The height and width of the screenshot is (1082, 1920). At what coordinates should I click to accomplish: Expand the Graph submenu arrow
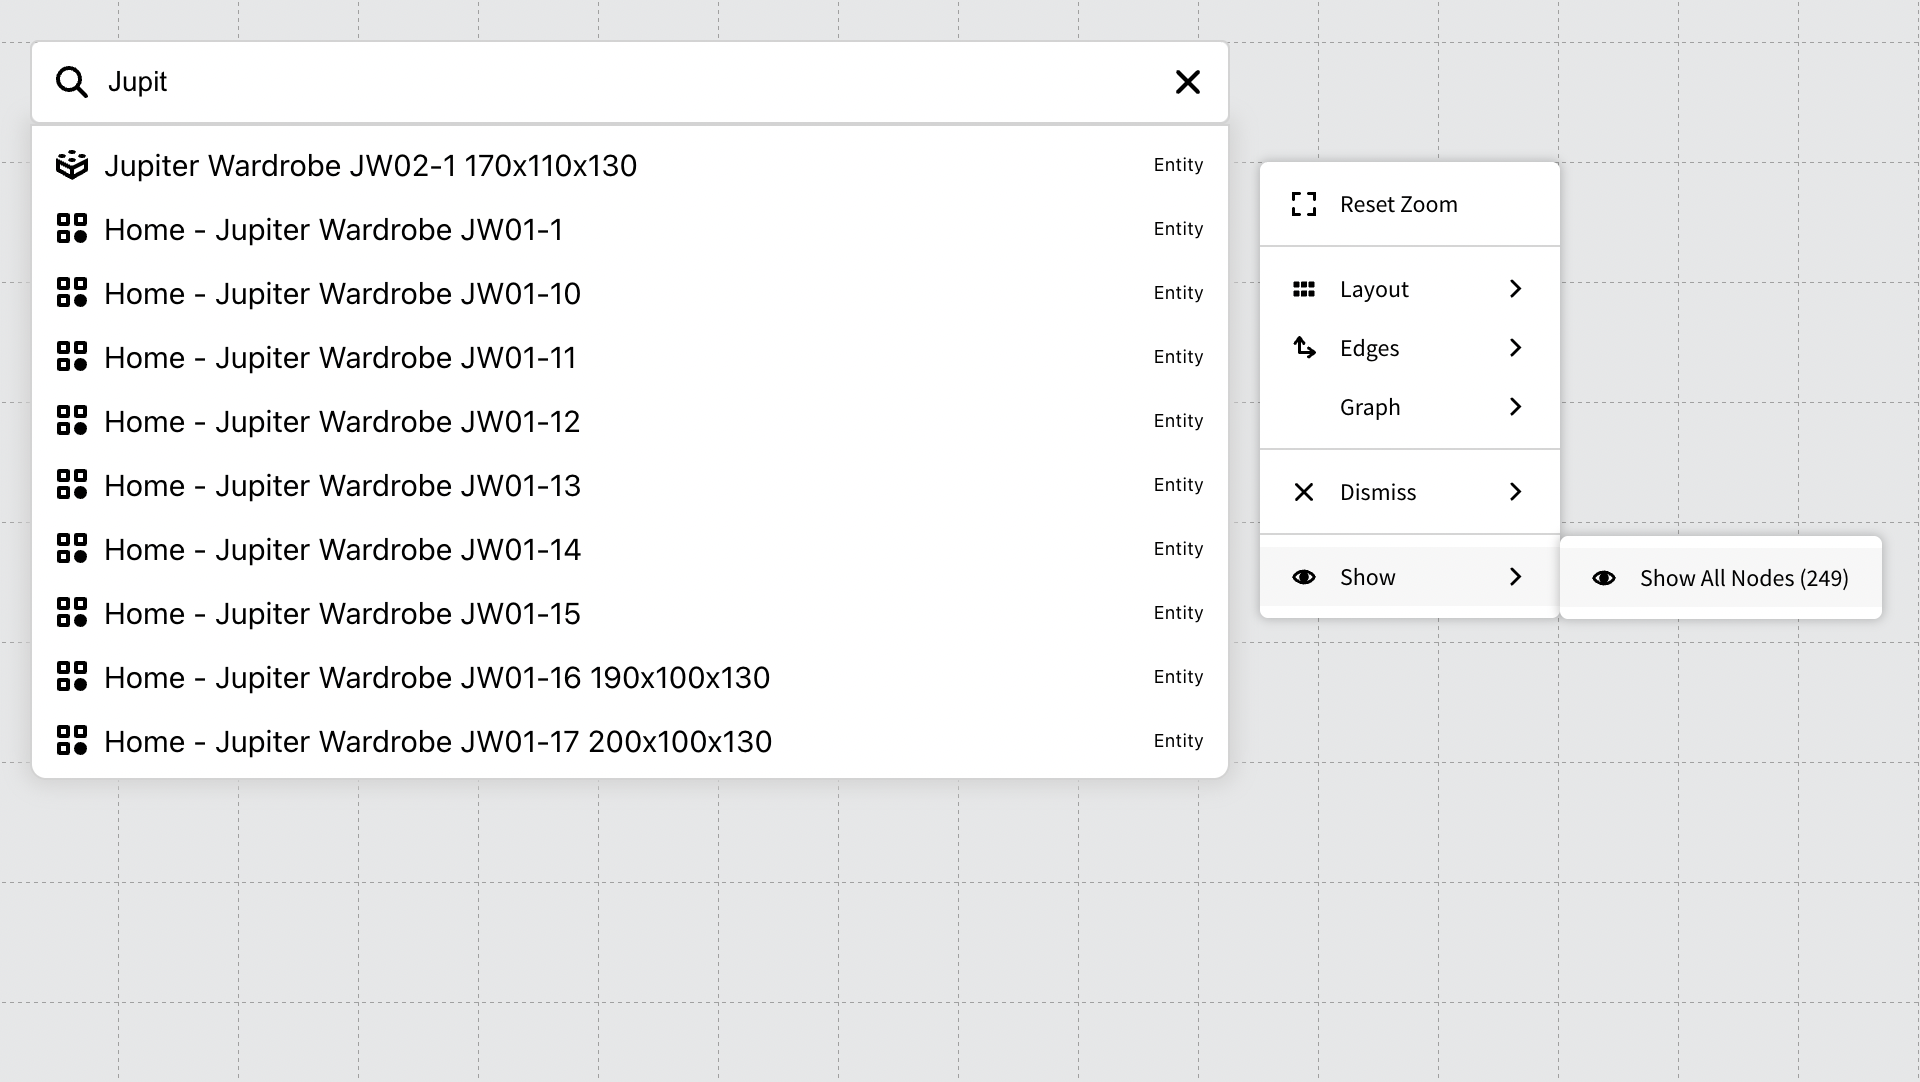[x=1515, y=407]
